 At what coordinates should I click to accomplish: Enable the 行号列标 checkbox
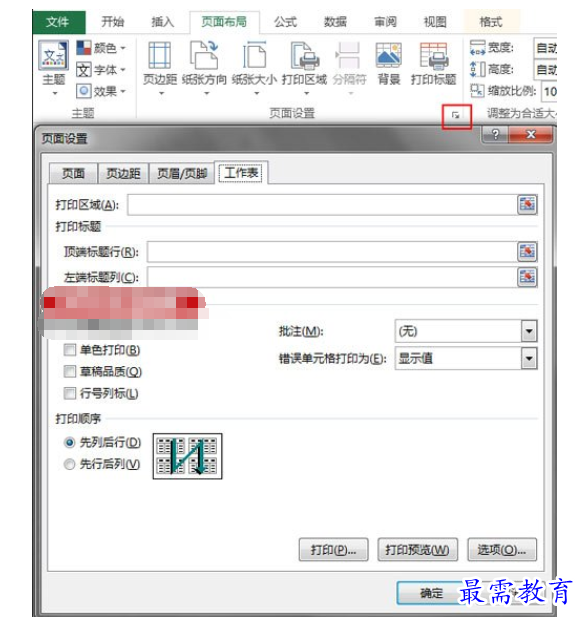[x=70, y=394]
